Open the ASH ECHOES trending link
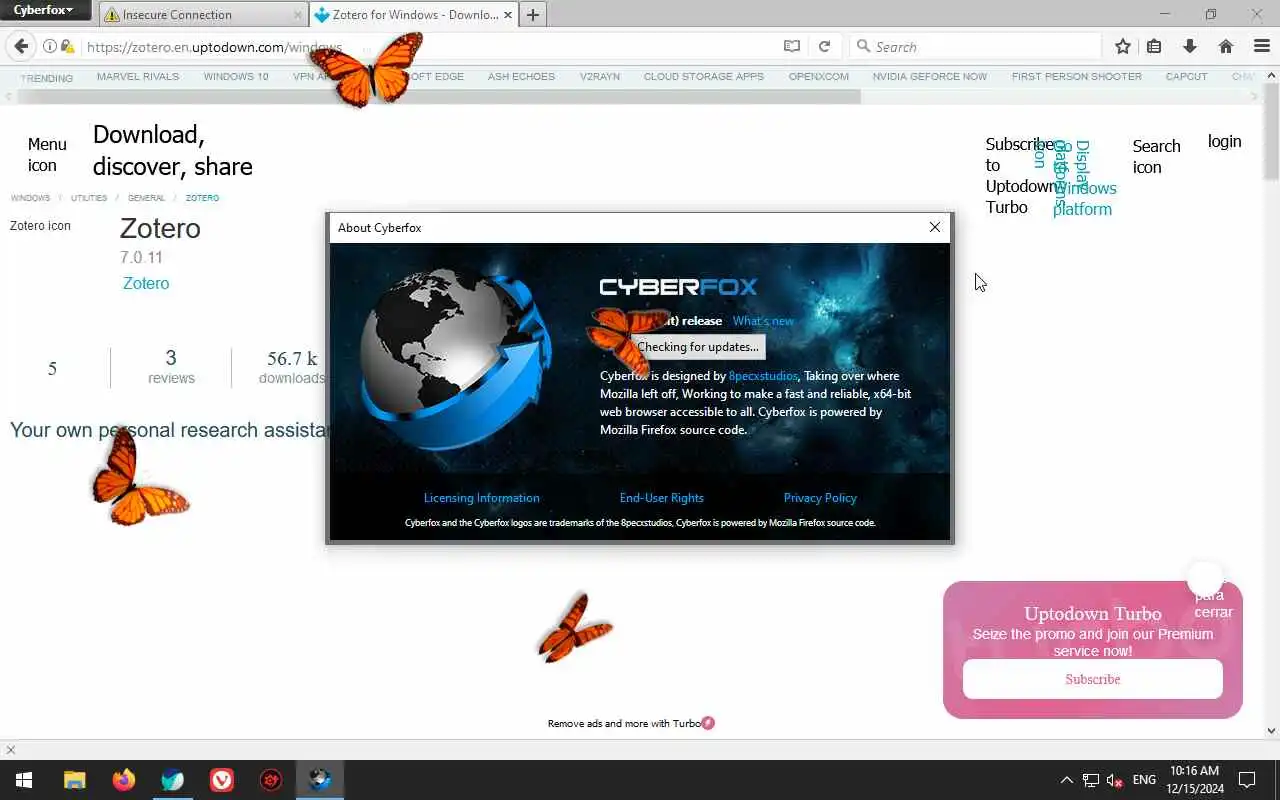 point(521,76)
